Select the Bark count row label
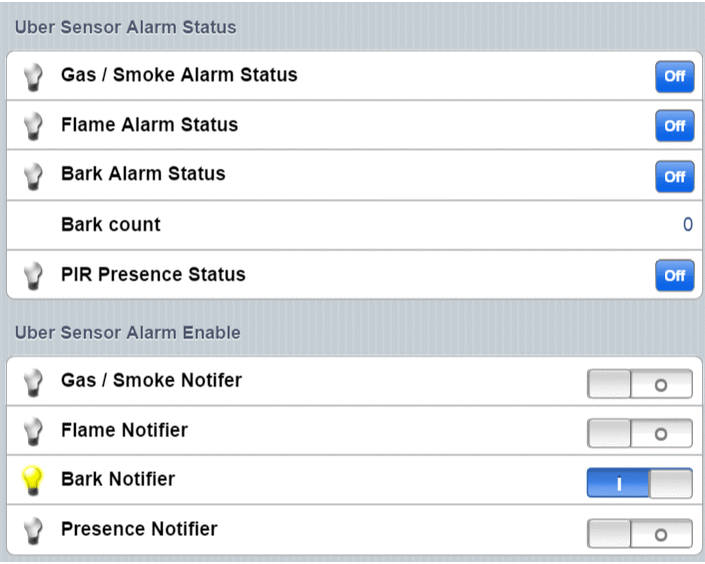 point(111,225)
